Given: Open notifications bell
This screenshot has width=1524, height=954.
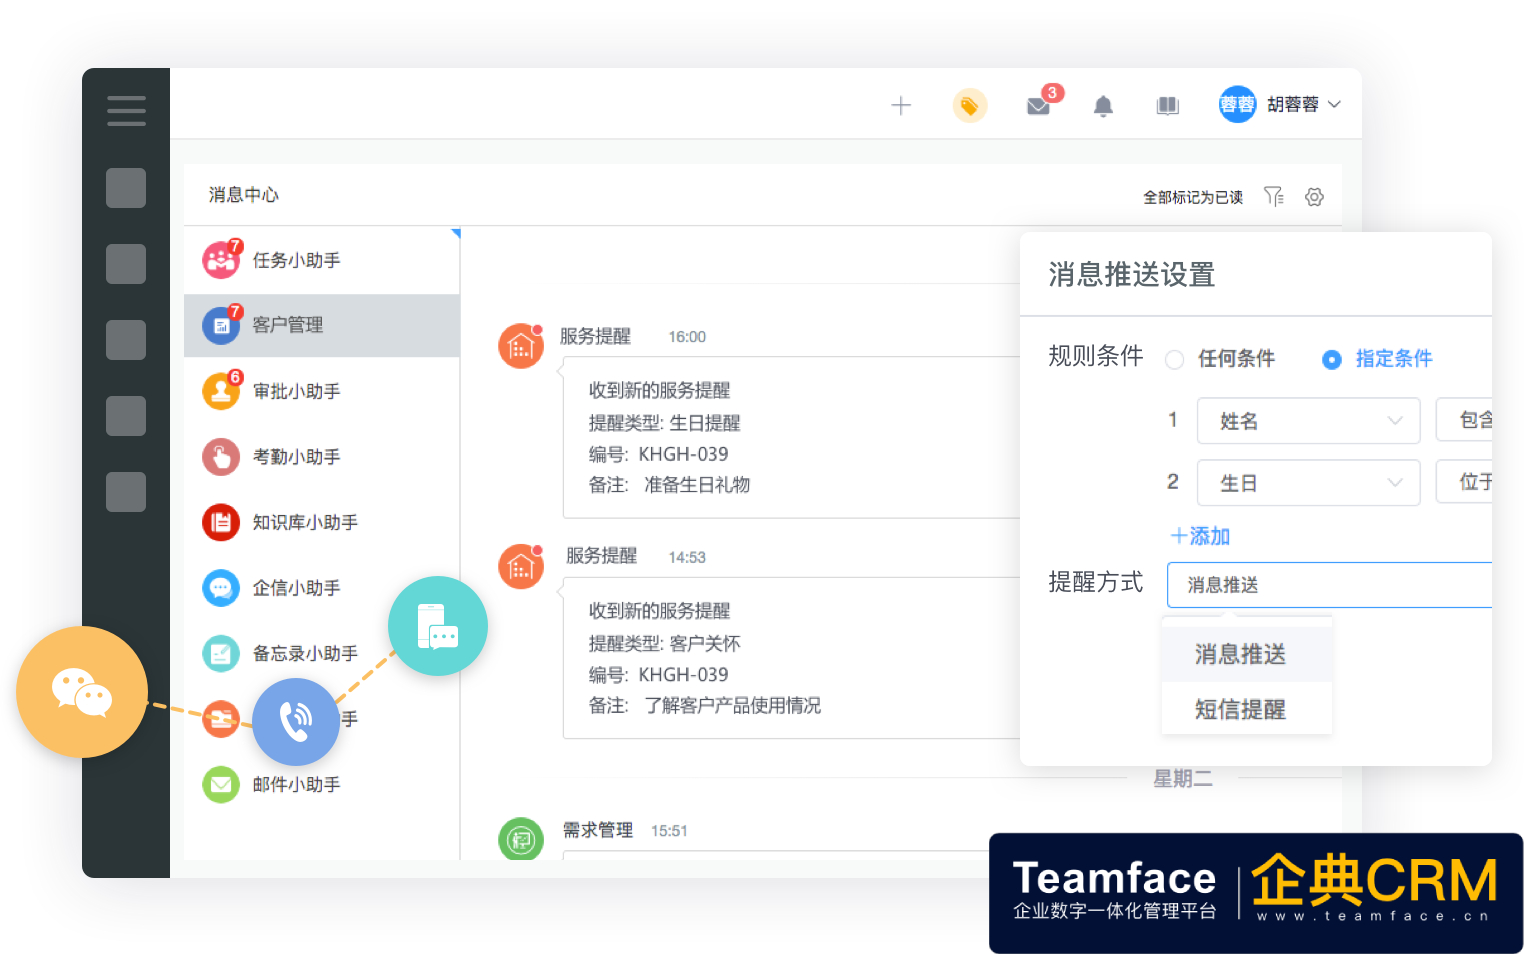Looking at the screenshot, I should click(x=1103, y=106).
